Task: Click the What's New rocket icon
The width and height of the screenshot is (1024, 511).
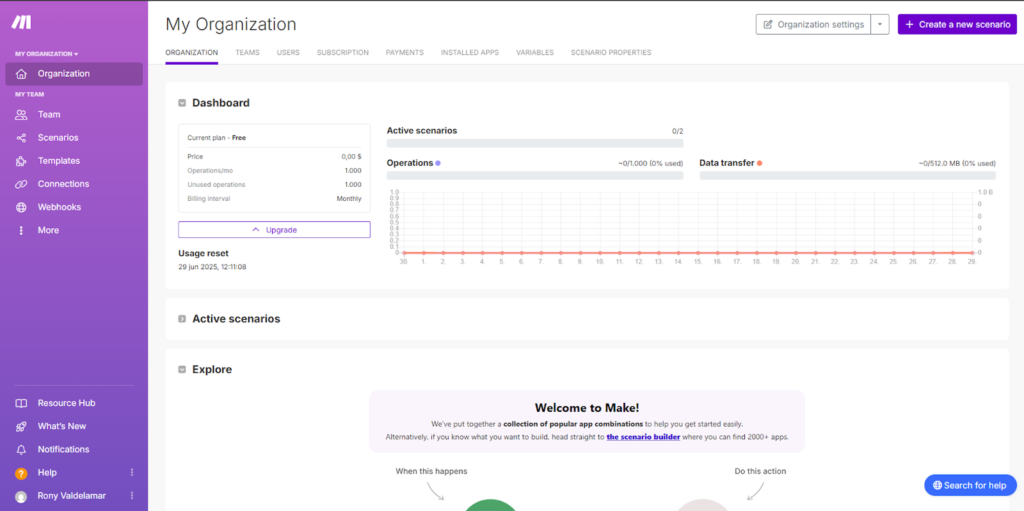Action: pos(21,426)
